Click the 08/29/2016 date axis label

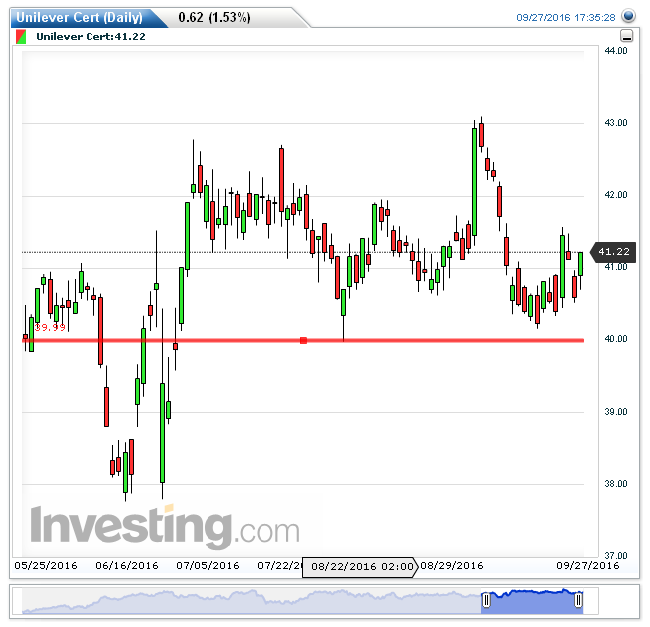pos(452,566)
